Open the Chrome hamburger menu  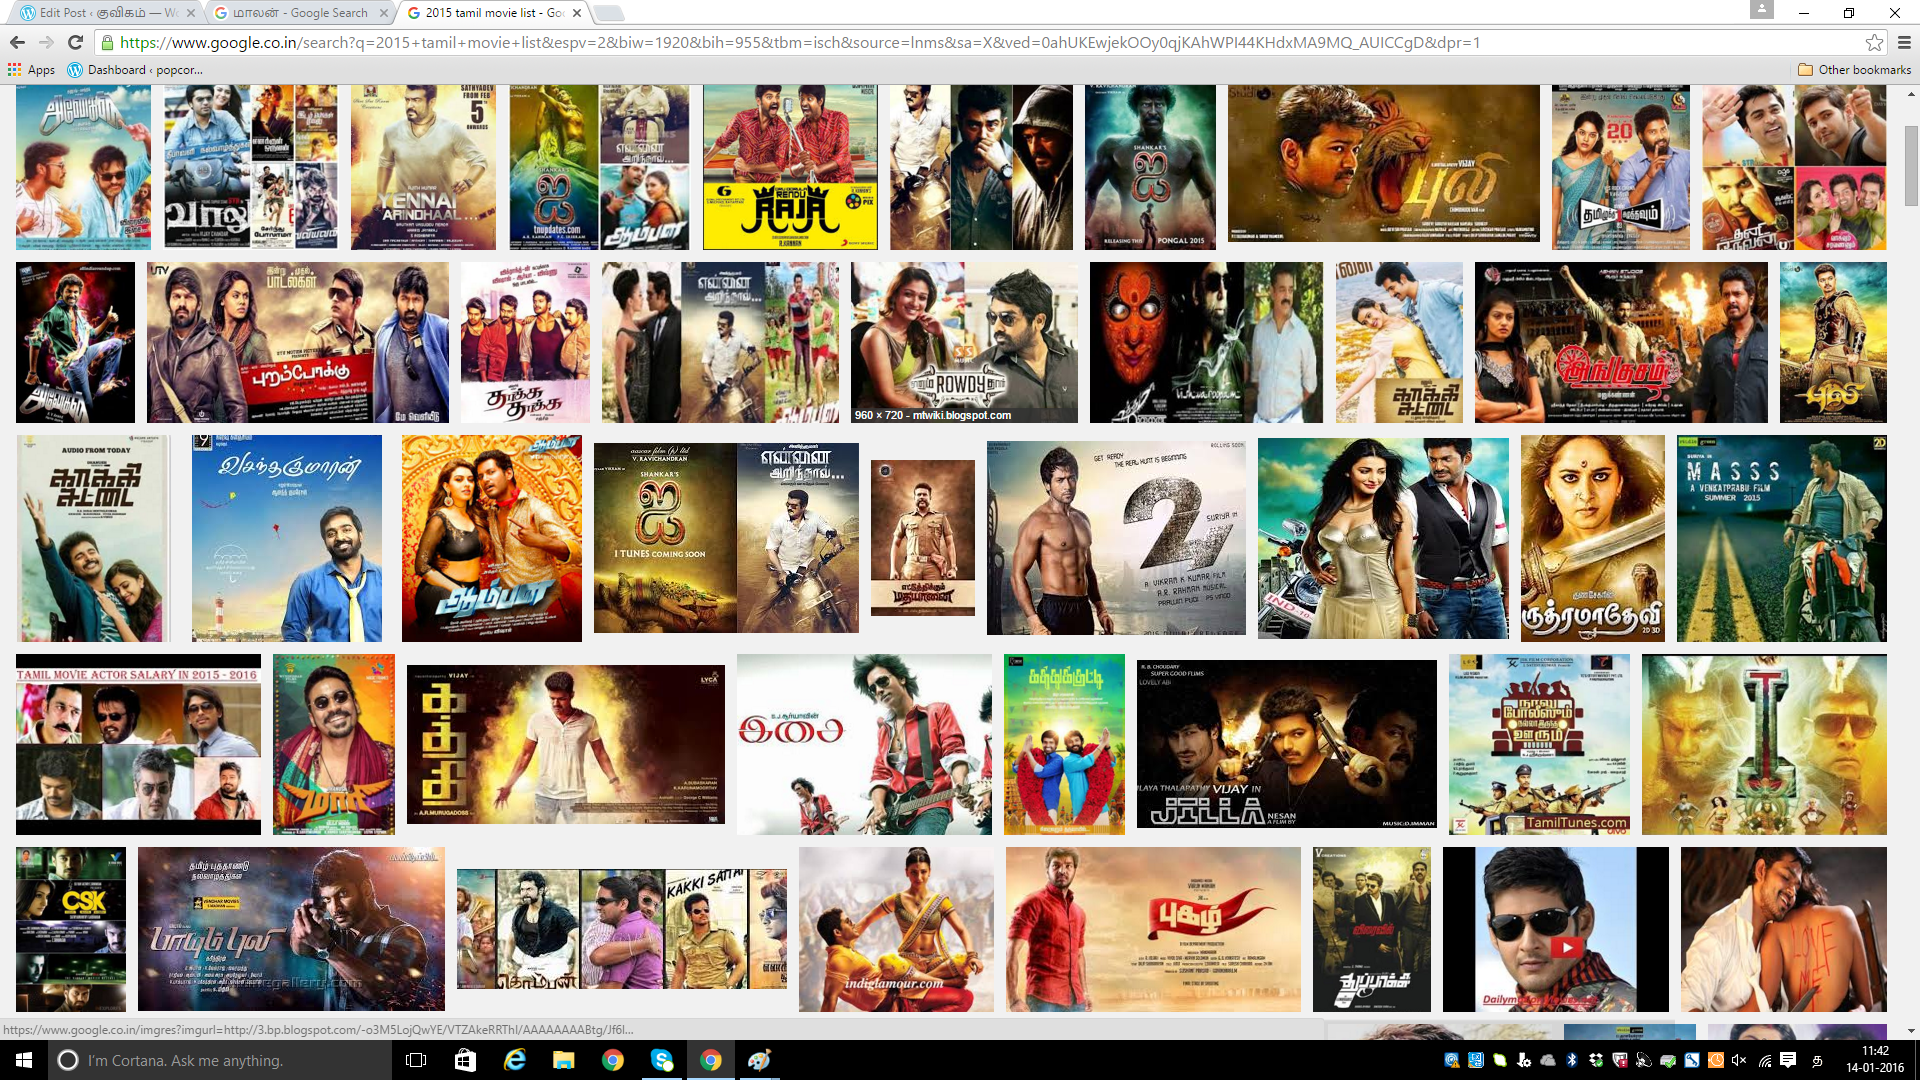point(1904,42)
